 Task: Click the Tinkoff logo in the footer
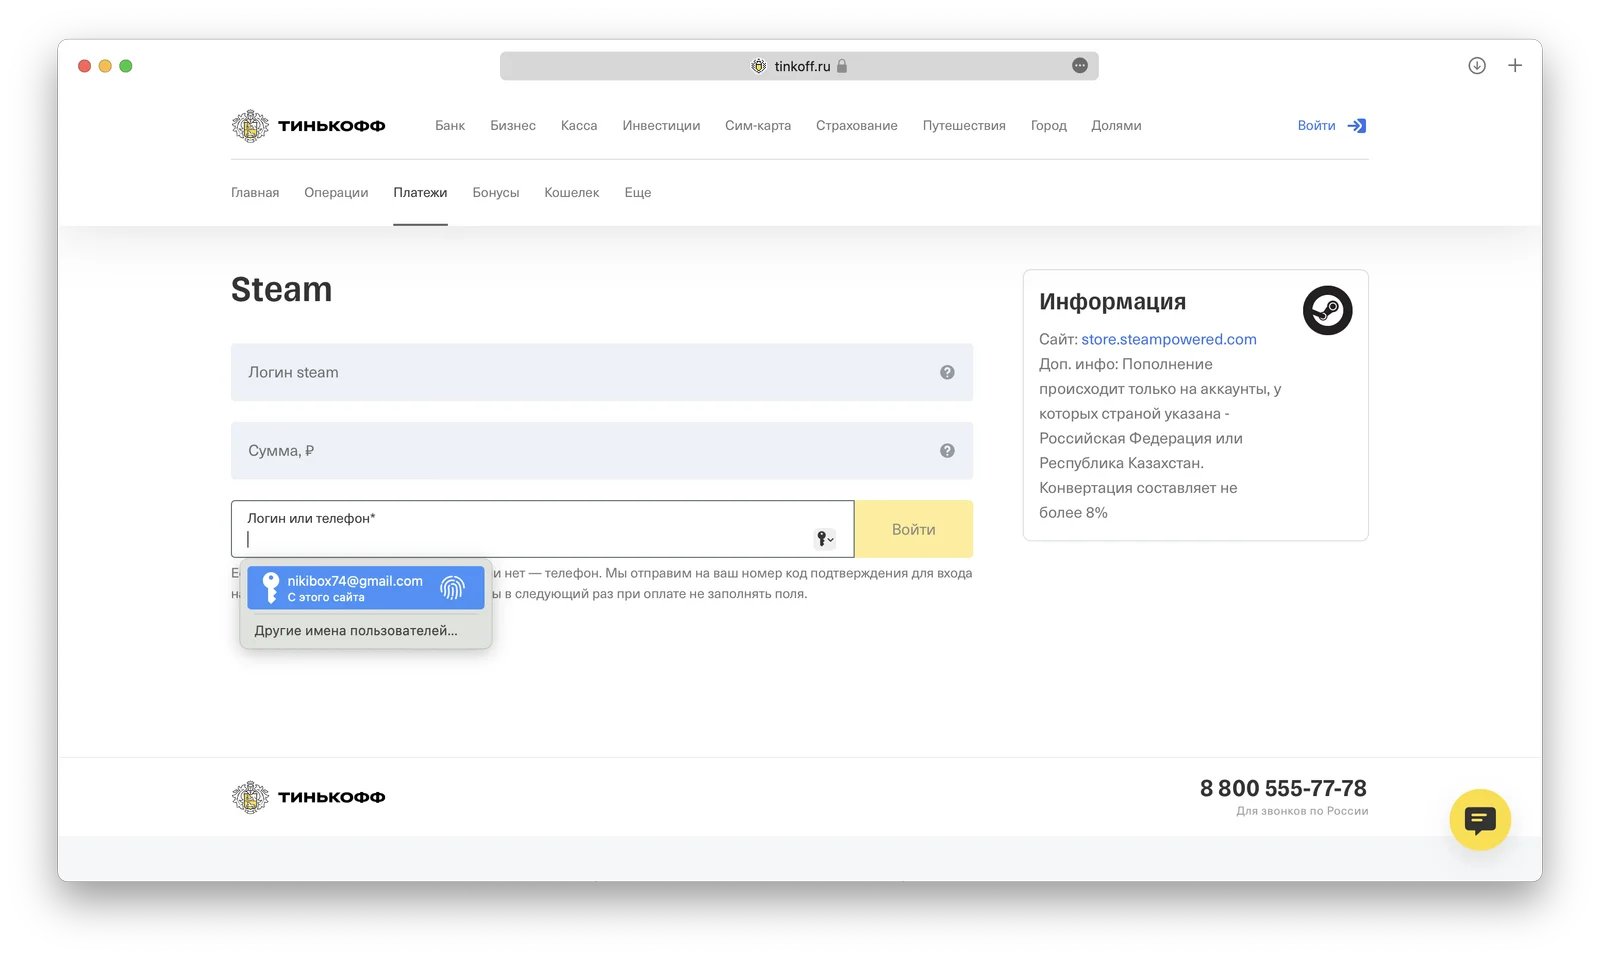click(308, 797)
